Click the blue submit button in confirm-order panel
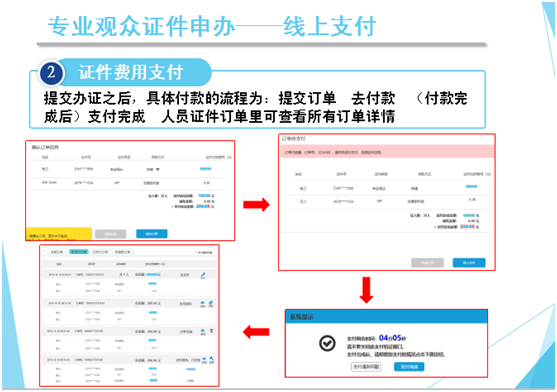The height and width of the screenshot is (392, 557). coord(152,234)
